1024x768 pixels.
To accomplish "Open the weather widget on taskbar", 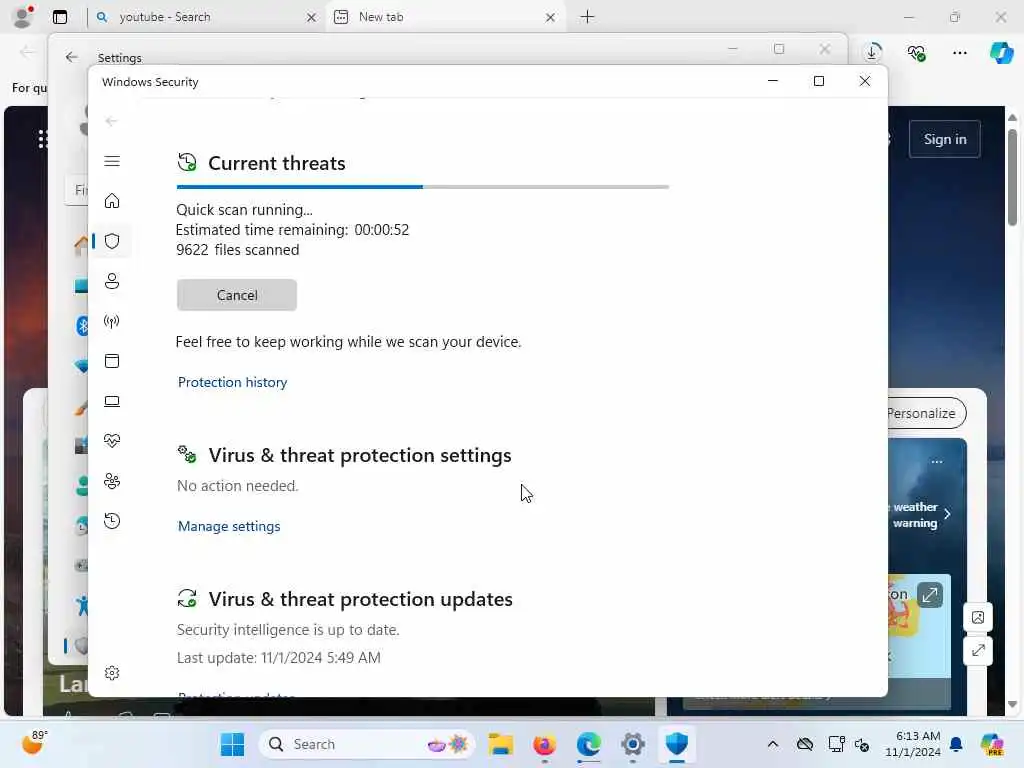I will click(35, 743).
